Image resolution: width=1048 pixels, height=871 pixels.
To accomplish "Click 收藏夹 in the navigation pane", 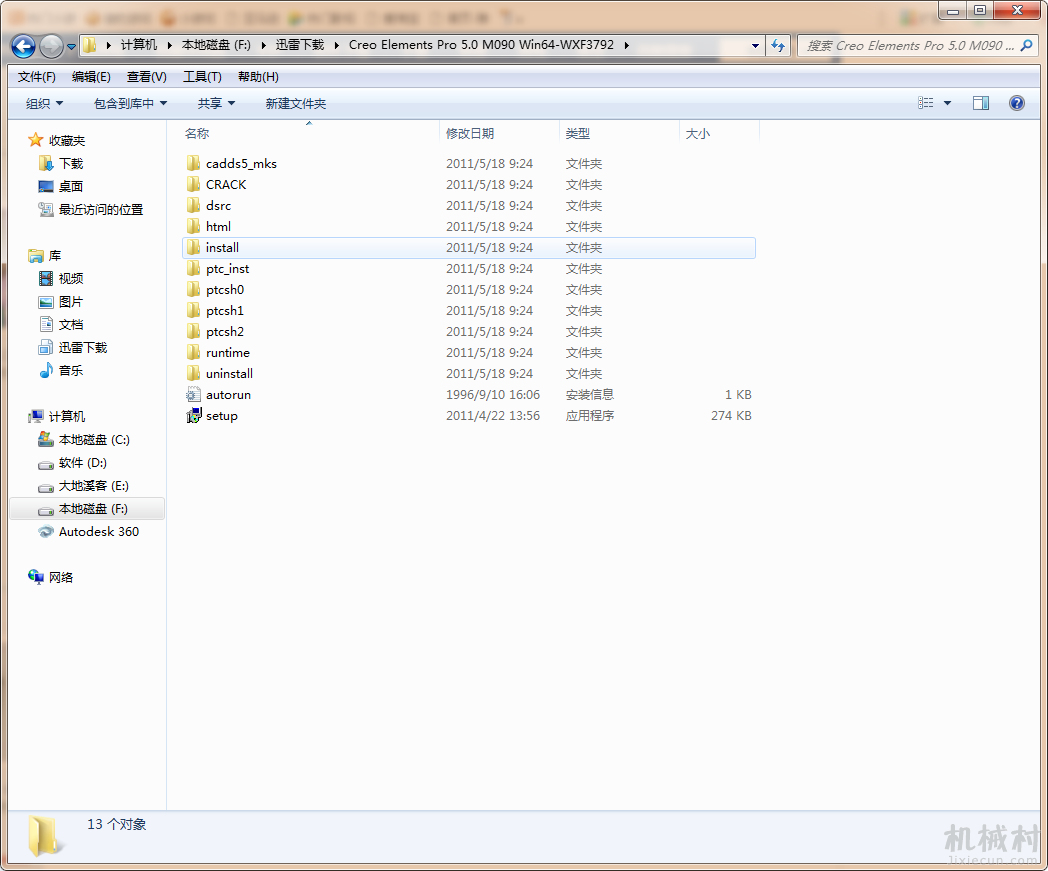I will (67, 140).
